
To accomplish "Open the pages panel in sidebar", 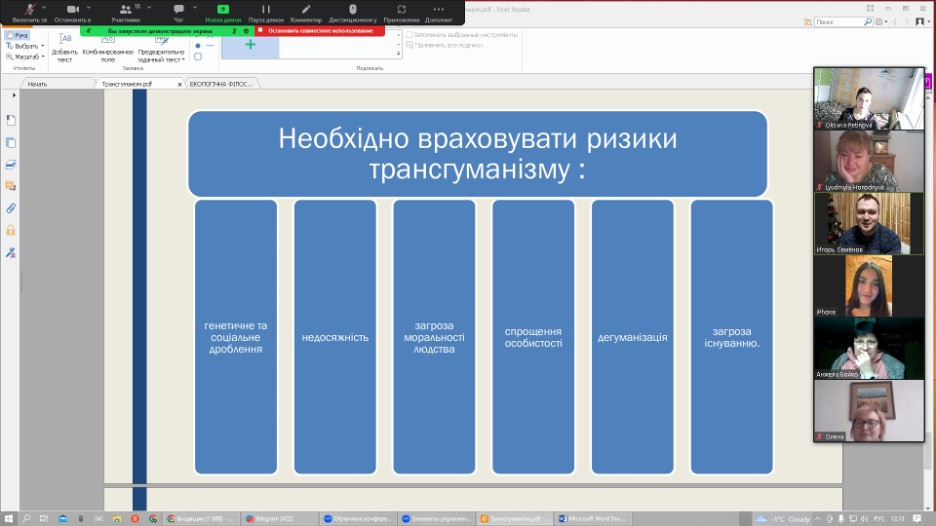I will pos(11,143).
